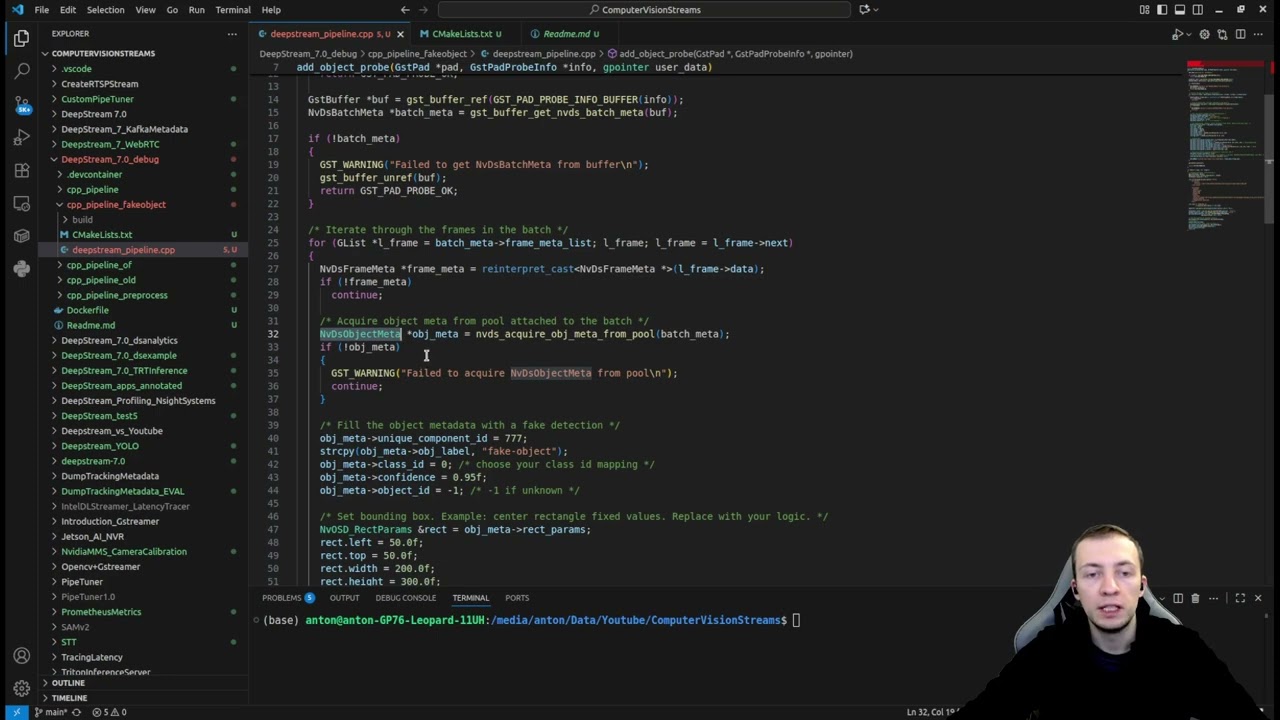The height and width of the screenshot is (720, 1280).
Task: Kill terminal with trash icon
Action: point(1195,598)
